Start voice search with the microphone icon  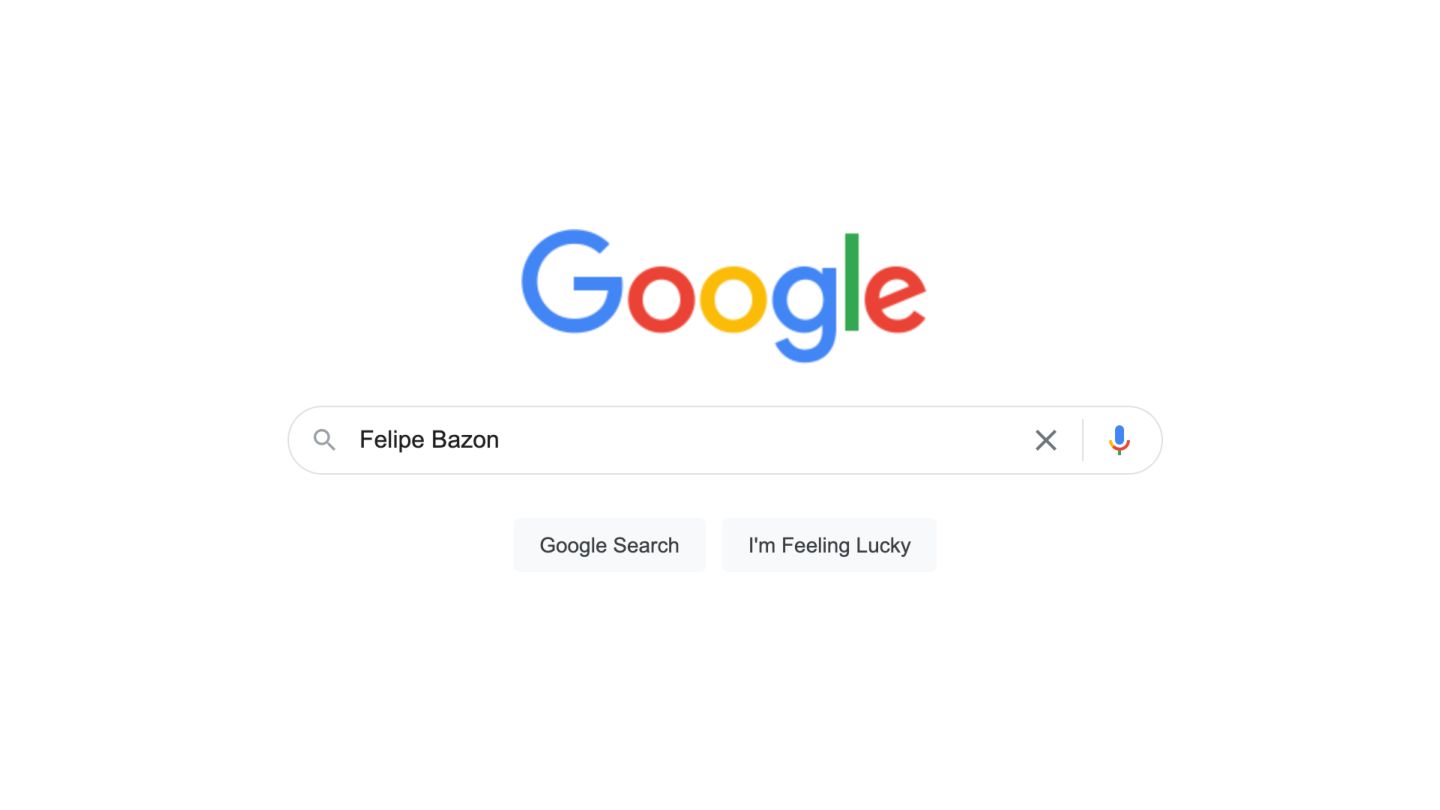pyautogui.click(x=1119, y=440)
